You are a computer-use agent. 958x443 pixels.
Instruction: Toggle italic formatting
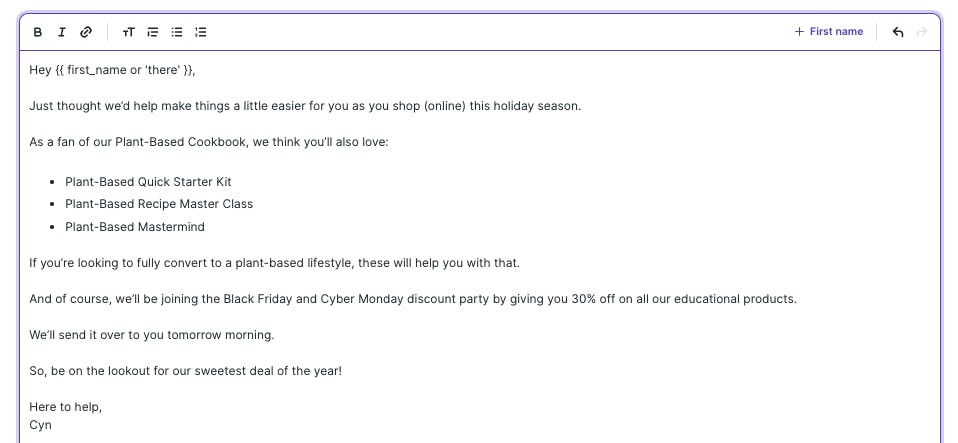[61, 32]
